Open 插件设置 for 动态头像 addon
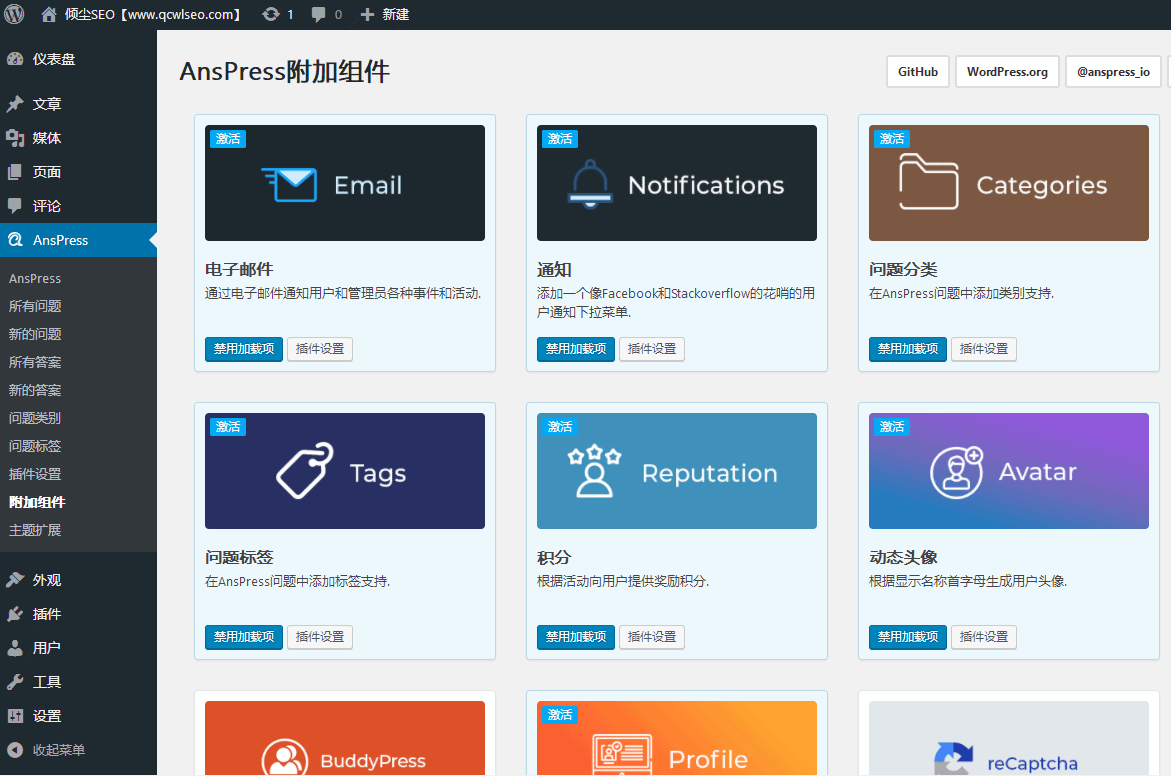The image size is (1171, 776). pos(984,637)
